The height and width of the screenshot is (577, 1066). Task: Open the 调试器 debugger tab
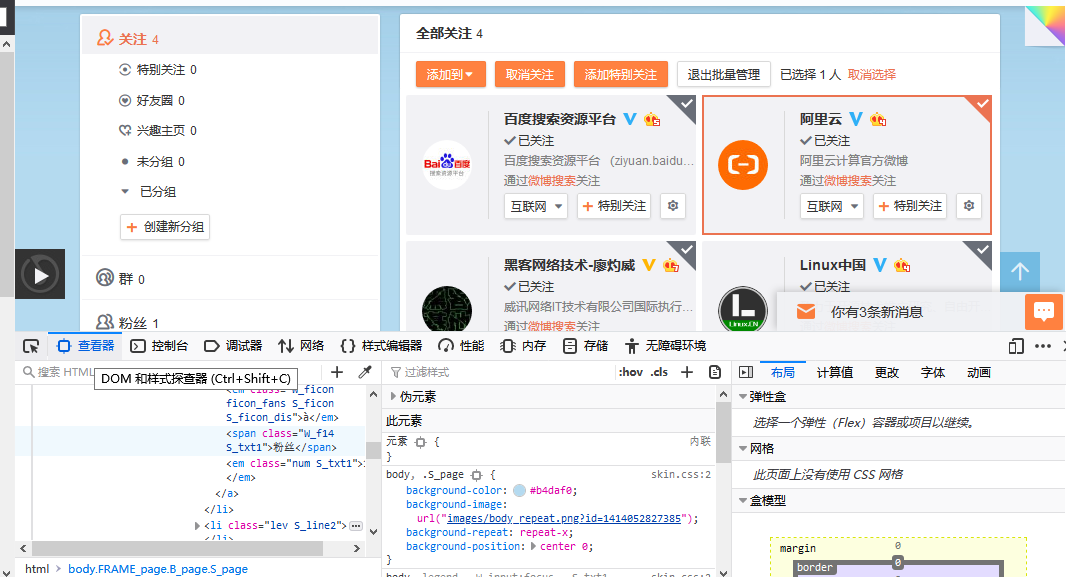tap(233, 346)
